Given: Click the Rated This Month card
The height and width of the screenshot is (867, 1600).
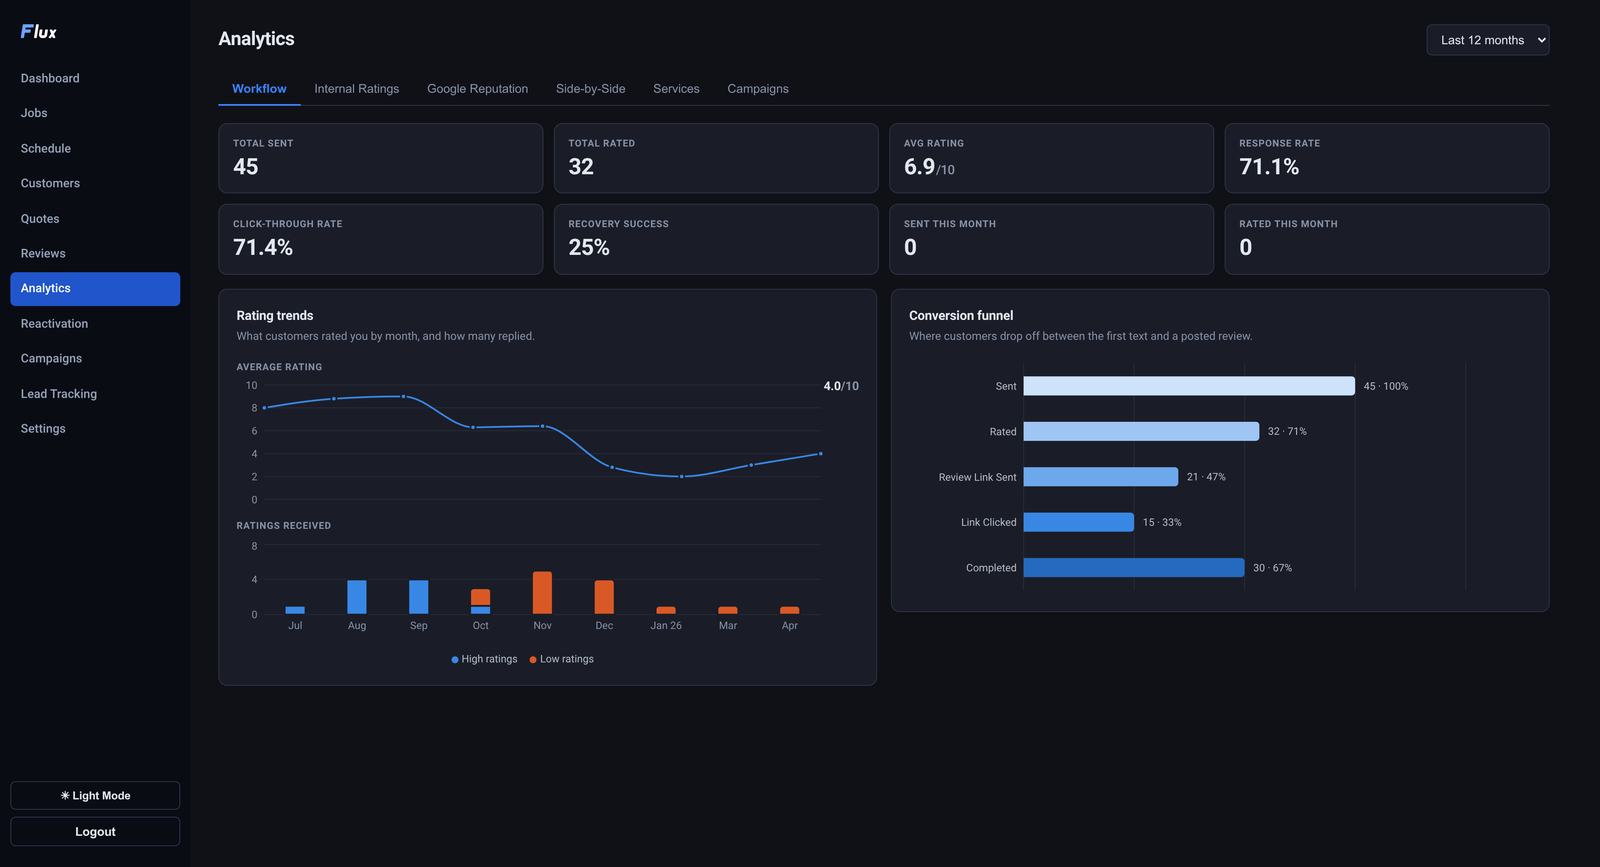Looking at the screenshot, I should (x=1387, y=239).
